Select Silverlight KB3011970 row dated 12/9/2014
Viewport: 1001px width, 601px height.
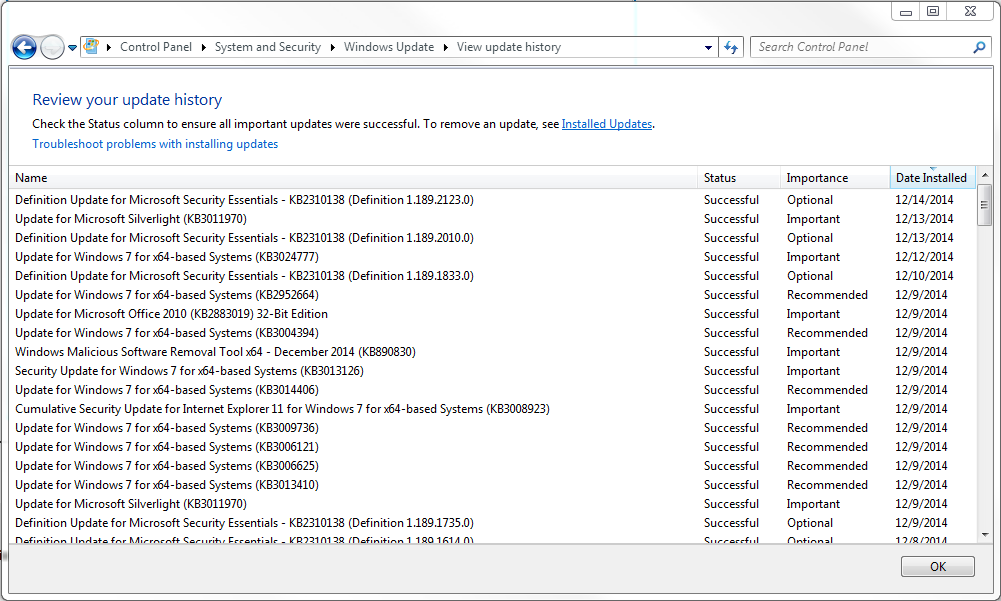pyautogui.click(x=492, y=504)
